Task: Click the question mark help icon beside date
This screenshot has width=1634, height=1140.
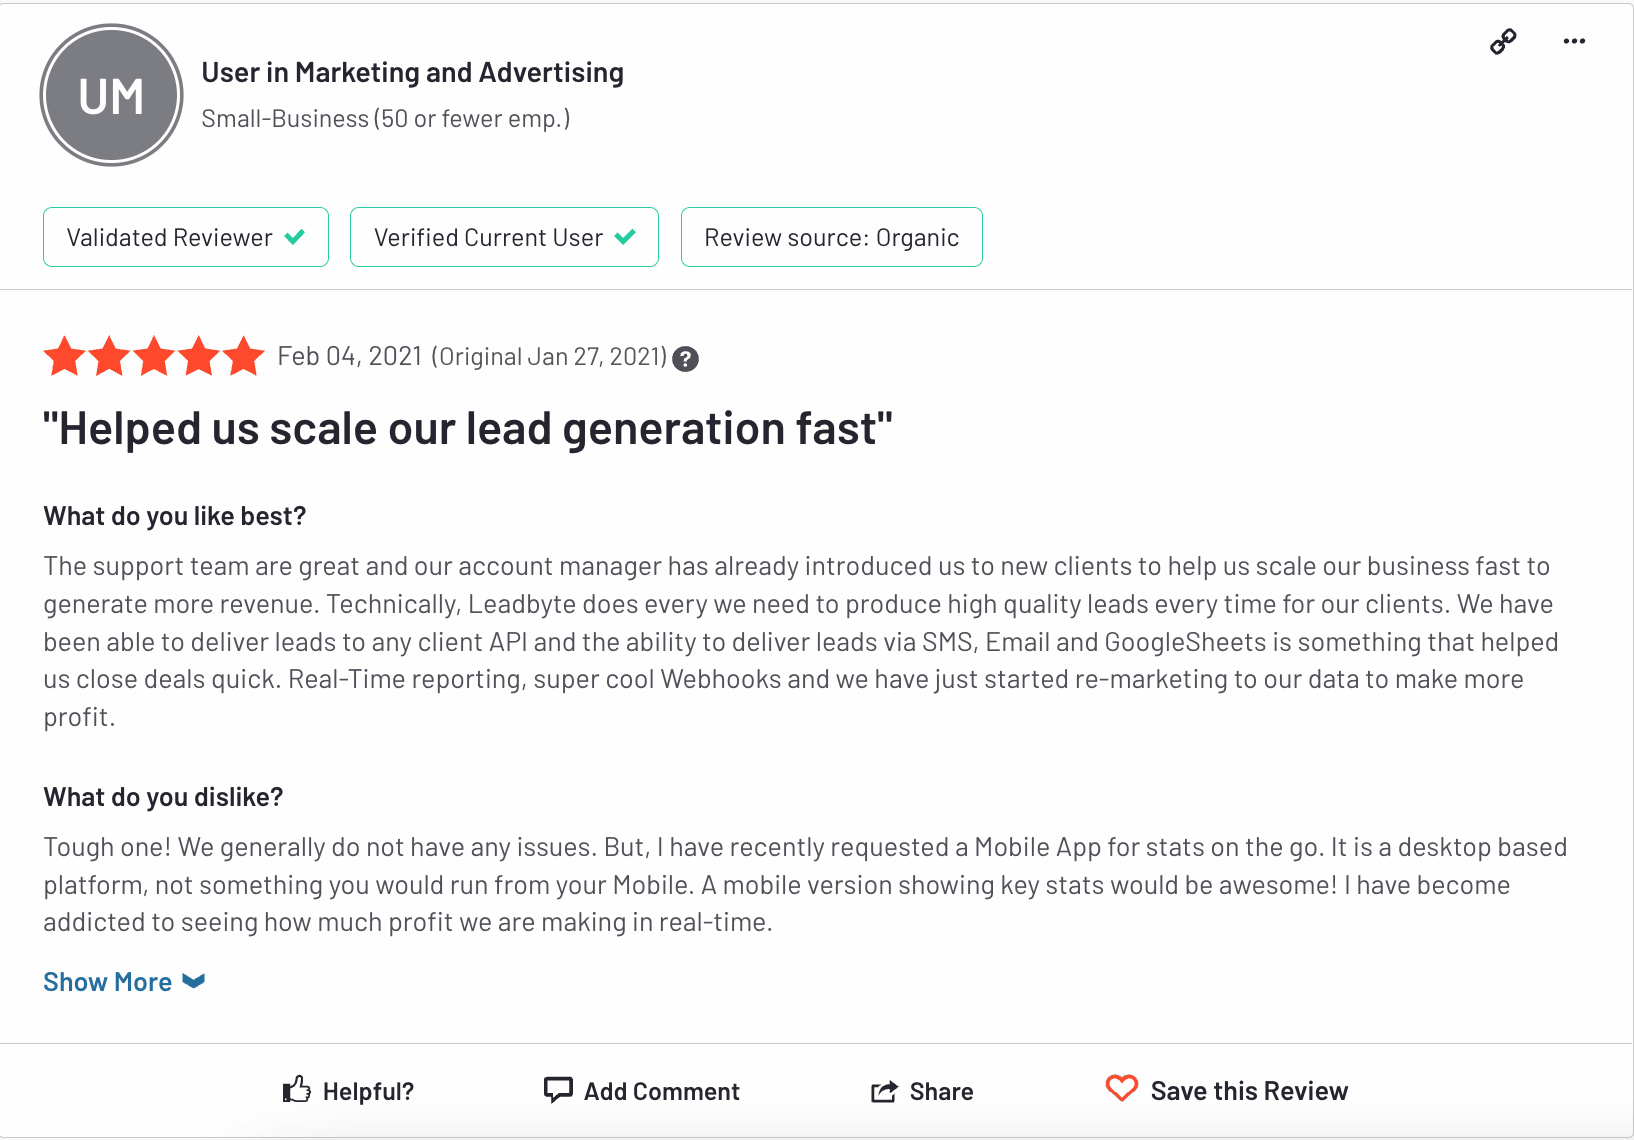Action: coord(685,359)
